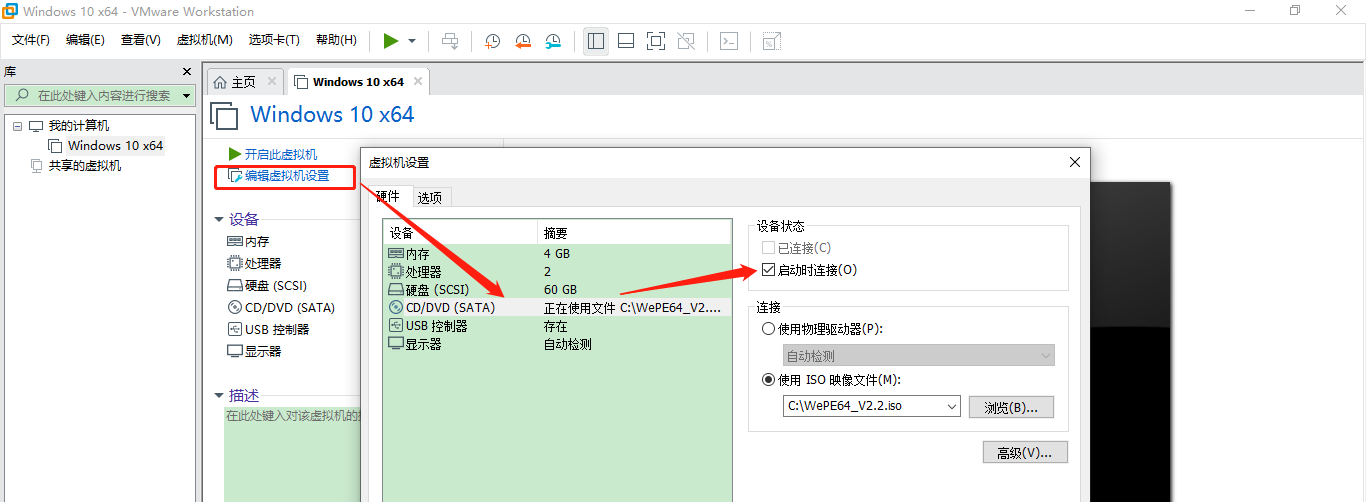Viewport: 1366px width, 502px height.
Task: Click the 设备 column header
Action: point(460,233)
